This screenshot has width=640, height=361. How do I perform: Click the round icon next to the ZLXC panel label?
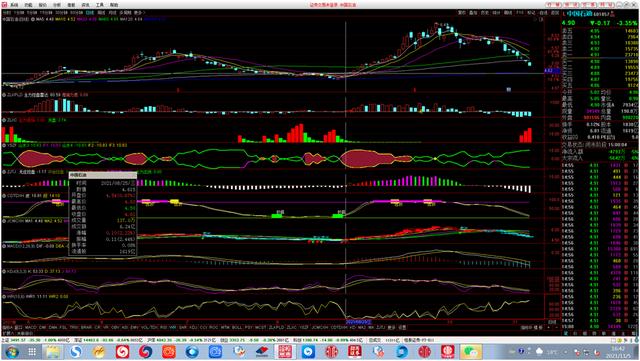(4, 120)
